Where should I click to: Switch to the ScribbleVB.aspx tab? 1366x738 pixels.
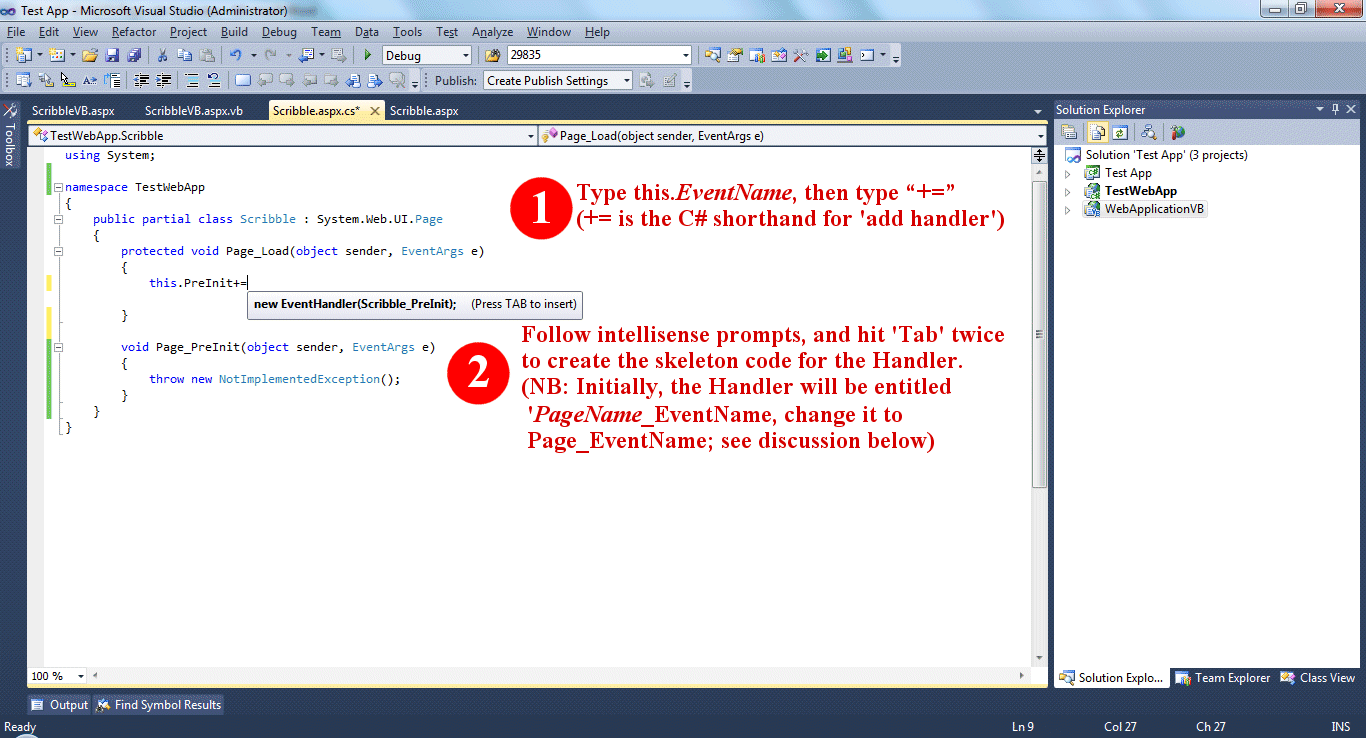(73, 111)
